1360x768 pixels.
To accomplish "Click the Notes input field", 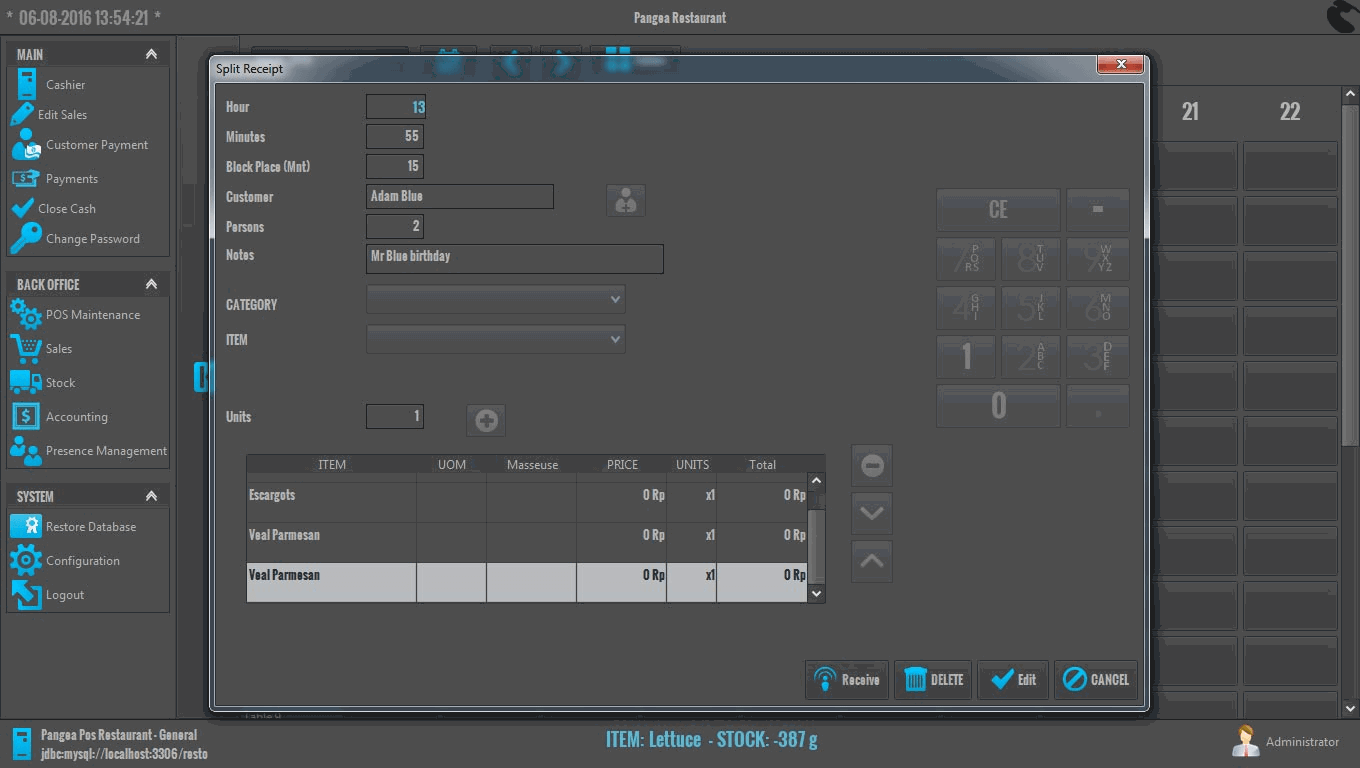I will (514, 258).
